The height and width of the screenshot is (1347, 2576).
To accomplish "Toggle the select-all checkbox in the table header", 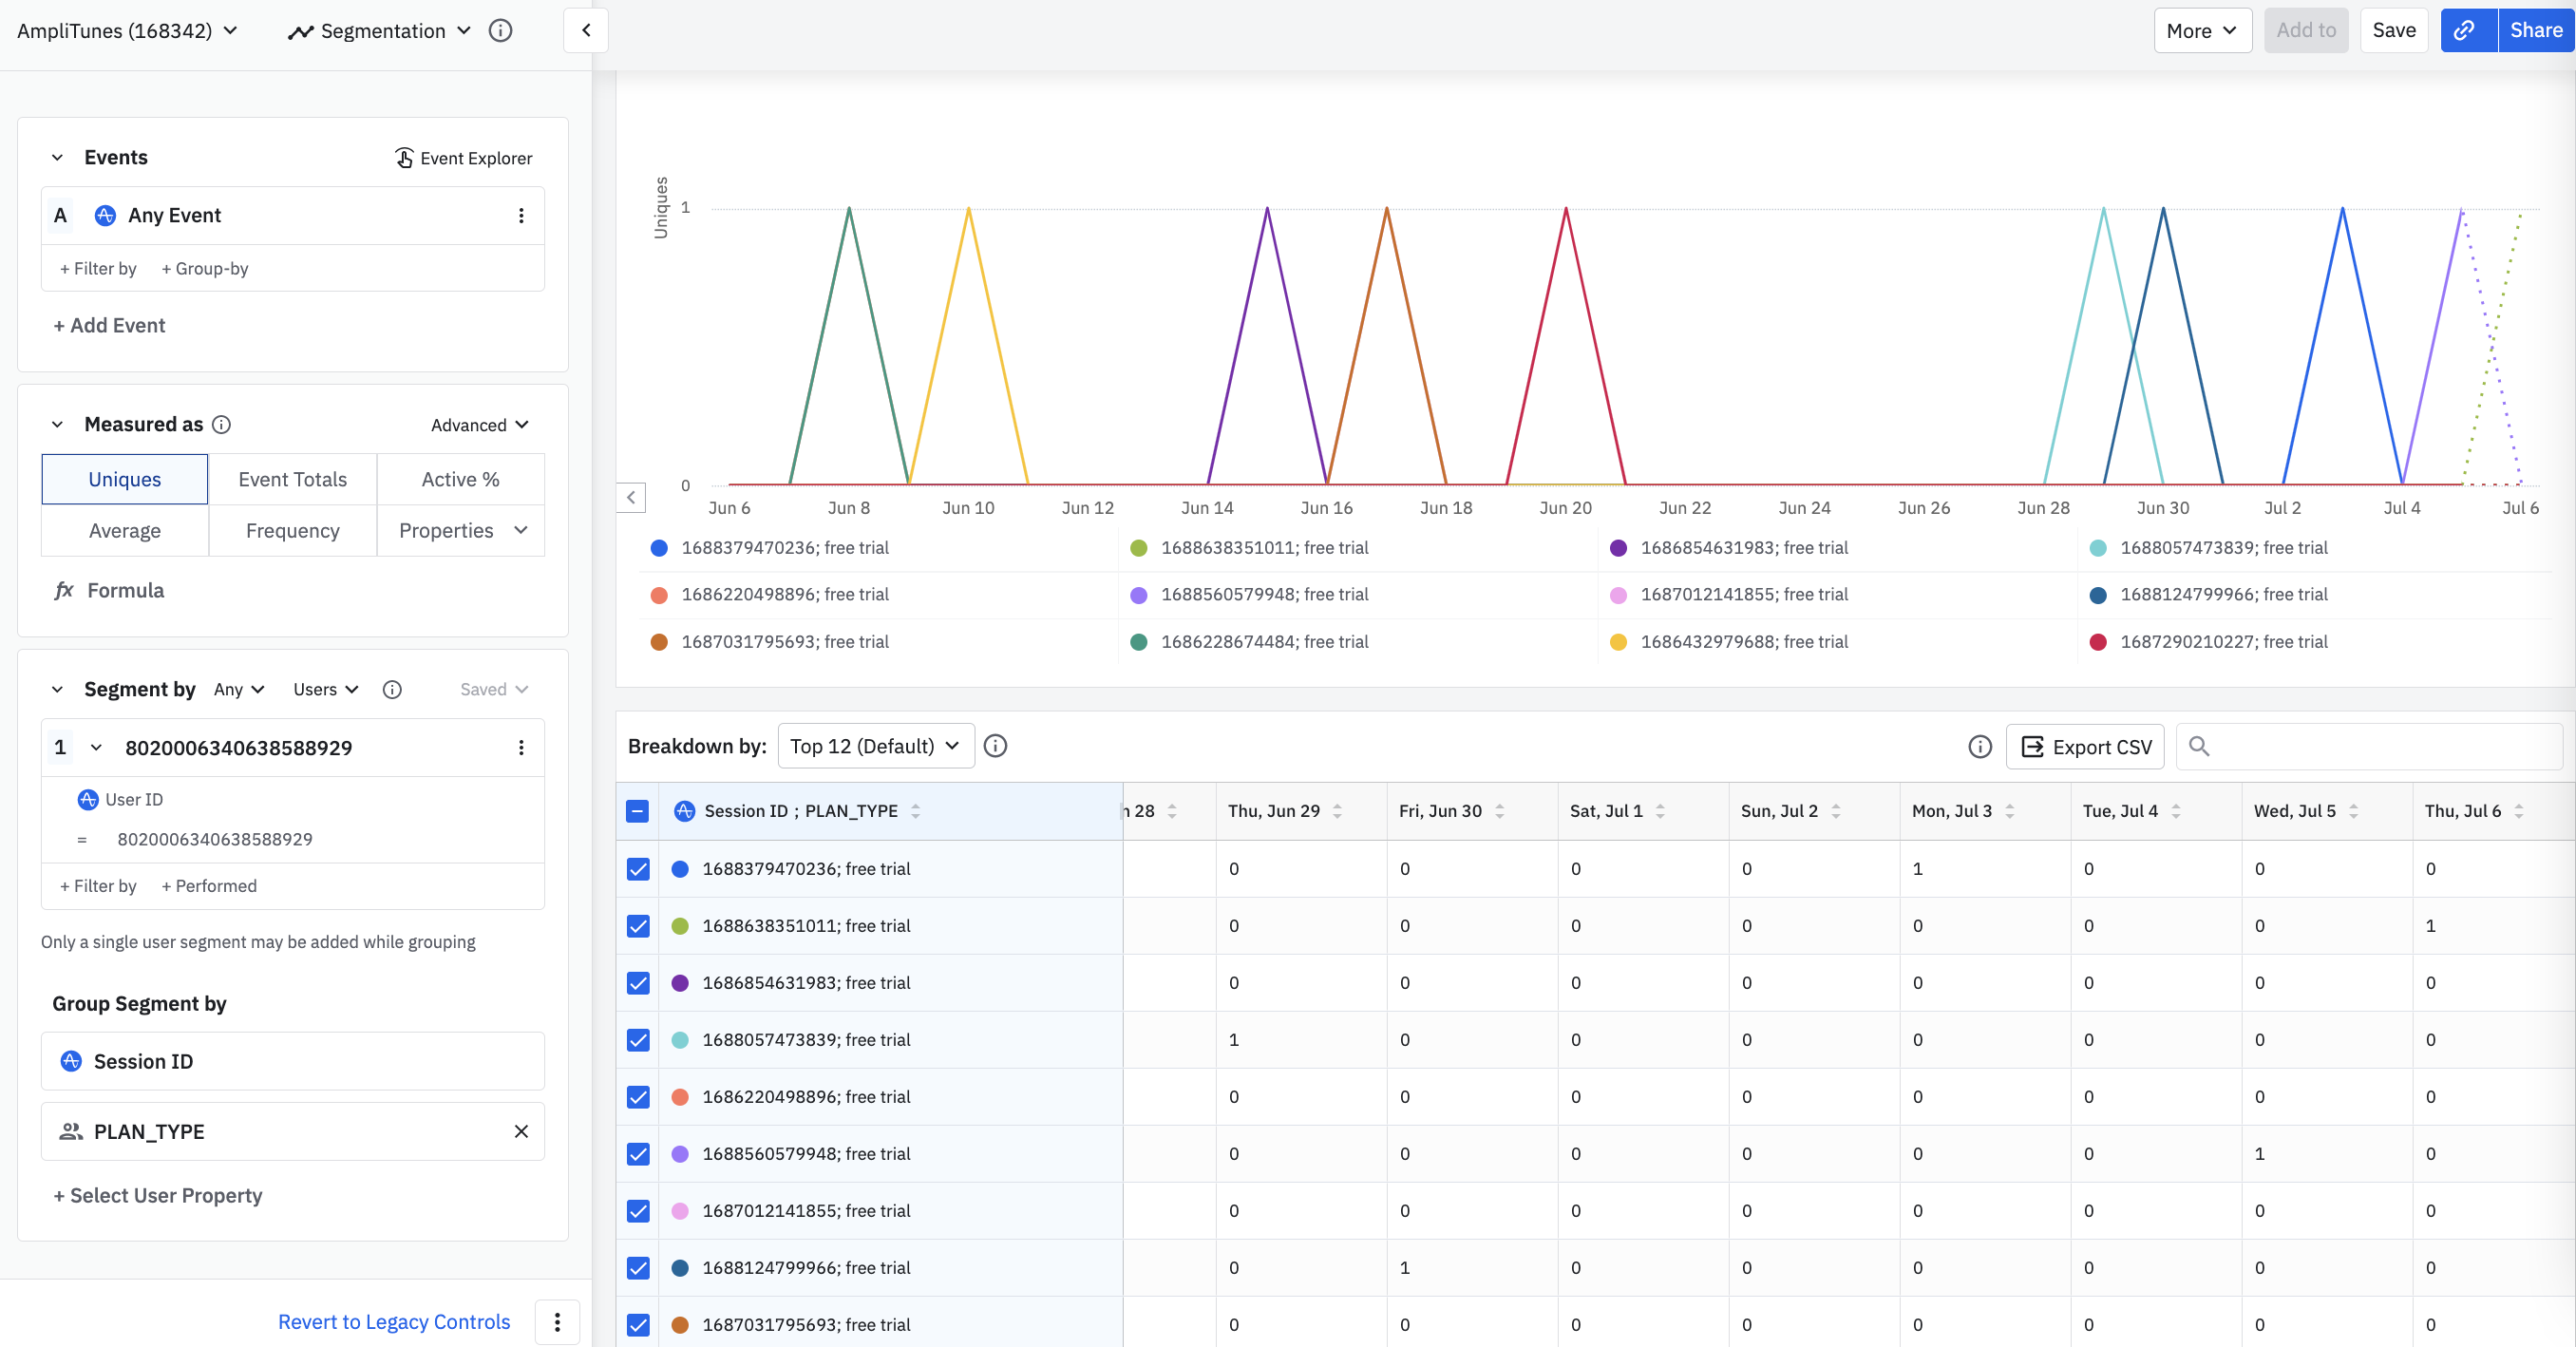I will click(638, 811).
